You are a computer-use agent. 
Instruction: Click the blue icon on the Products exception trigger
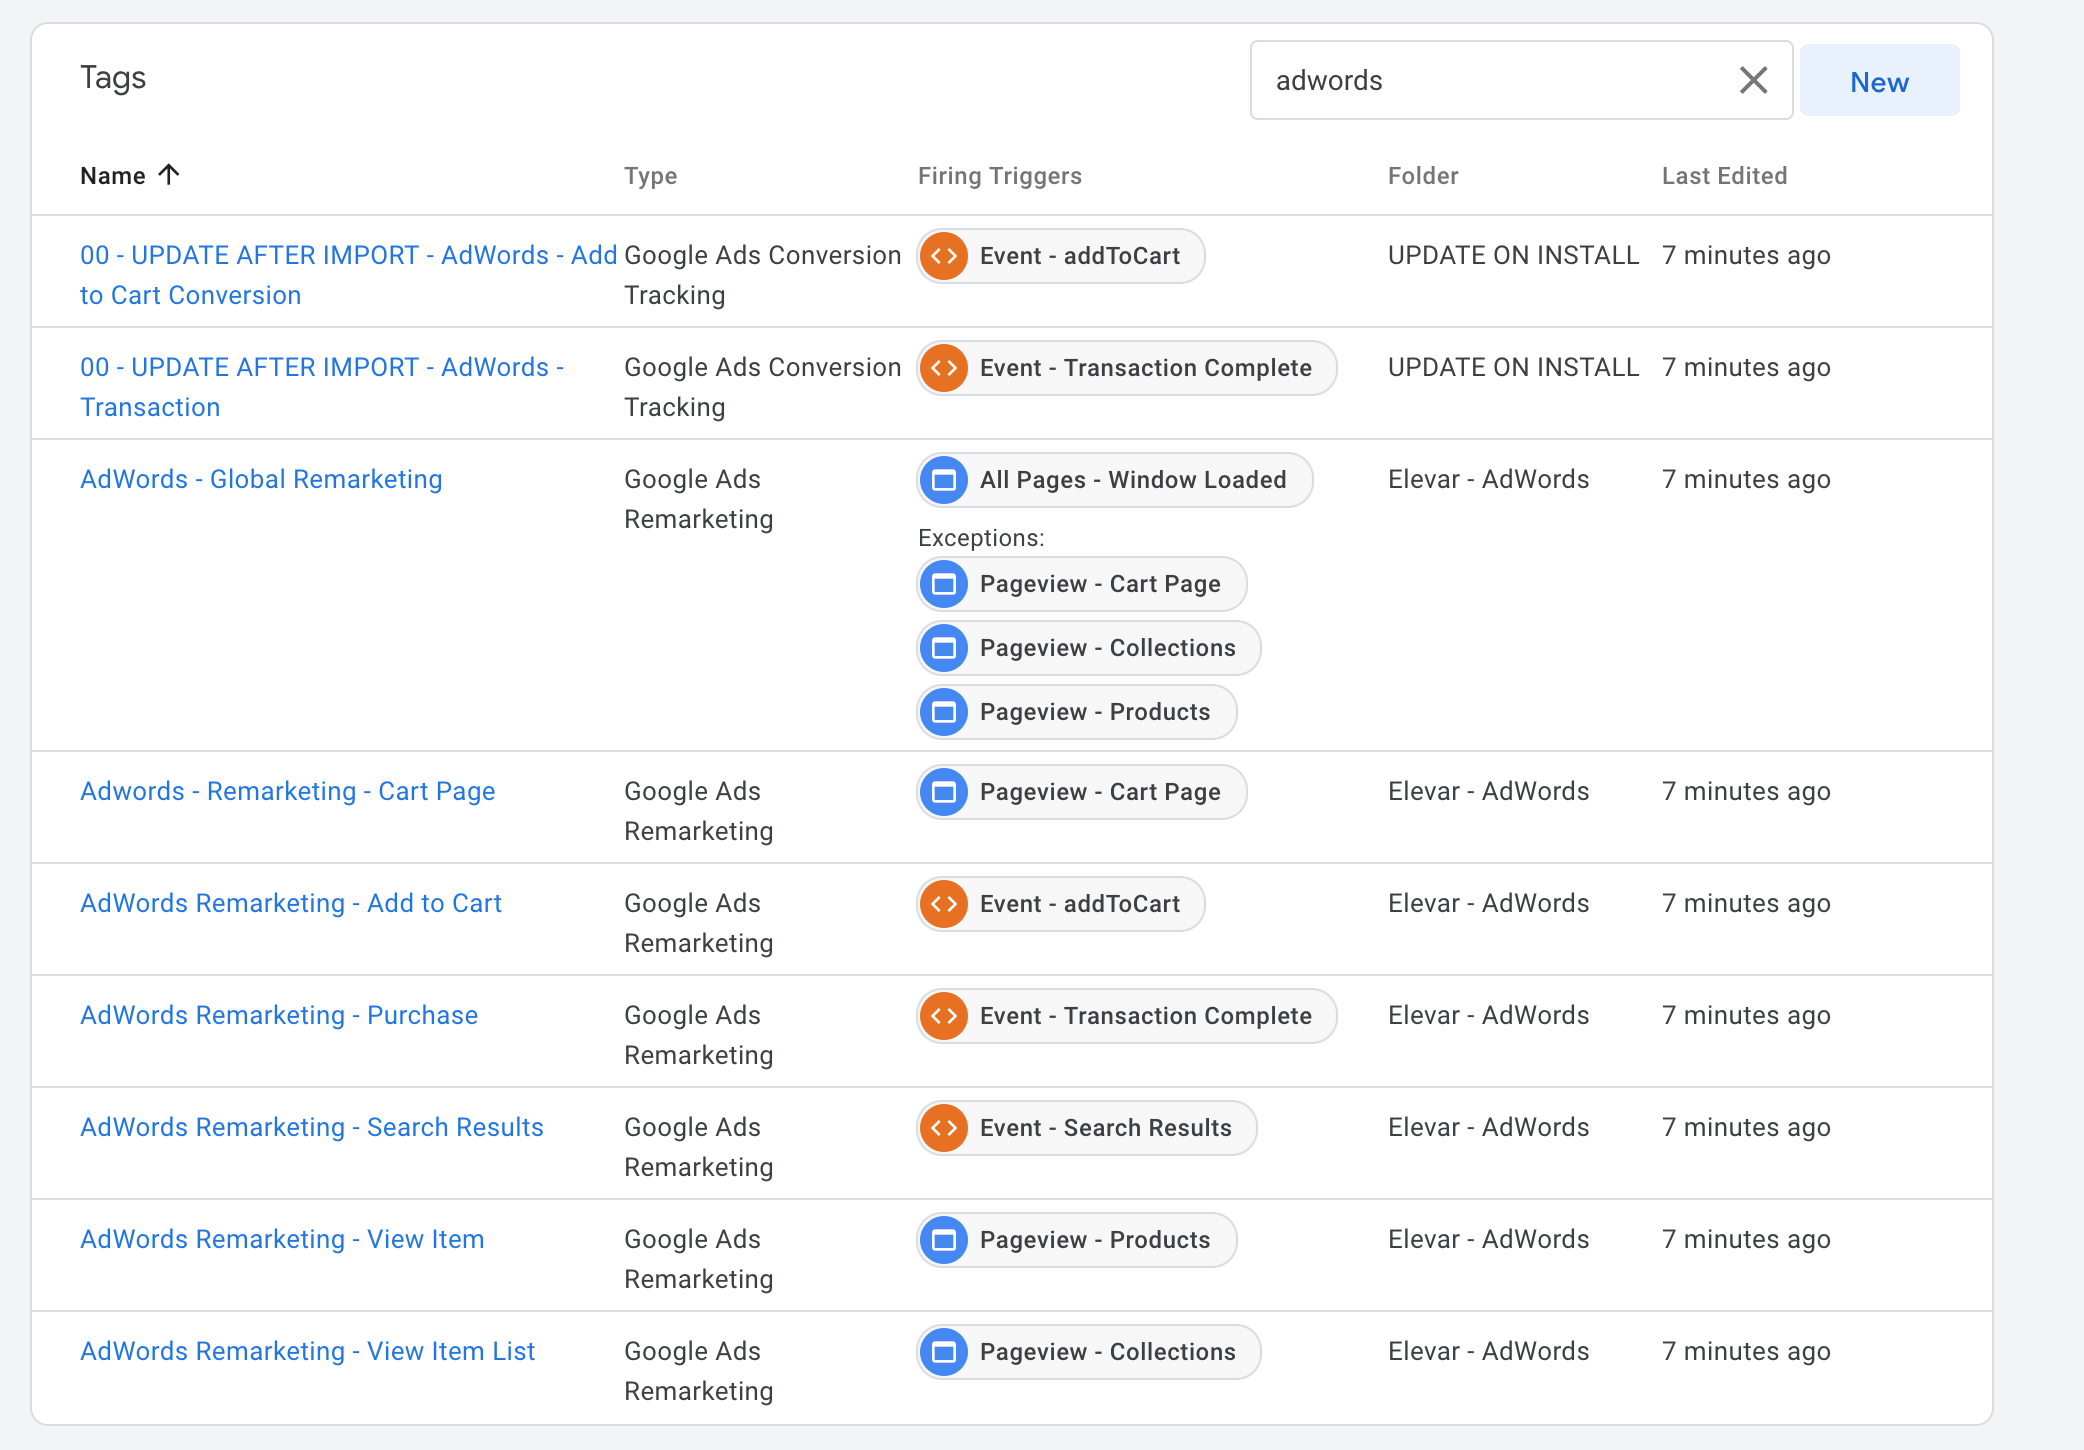(x=944, y=712)
